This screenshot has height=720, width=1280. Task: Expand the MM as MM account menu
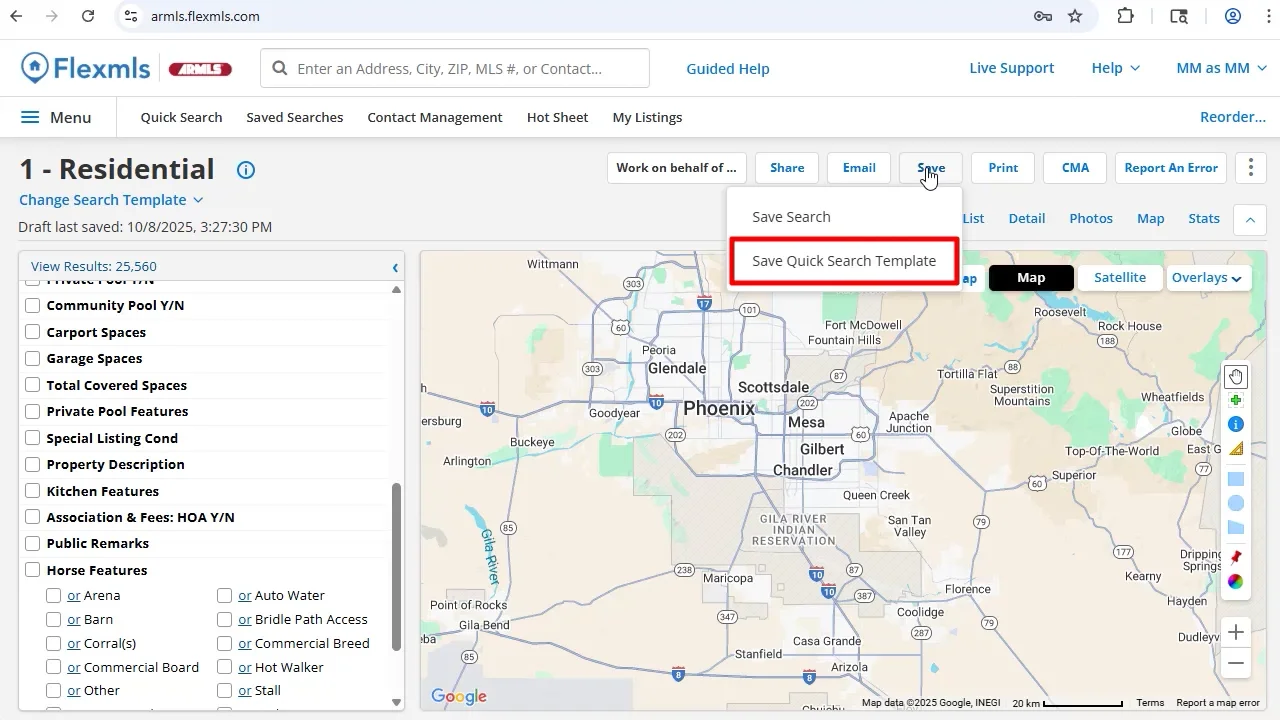1220,68
